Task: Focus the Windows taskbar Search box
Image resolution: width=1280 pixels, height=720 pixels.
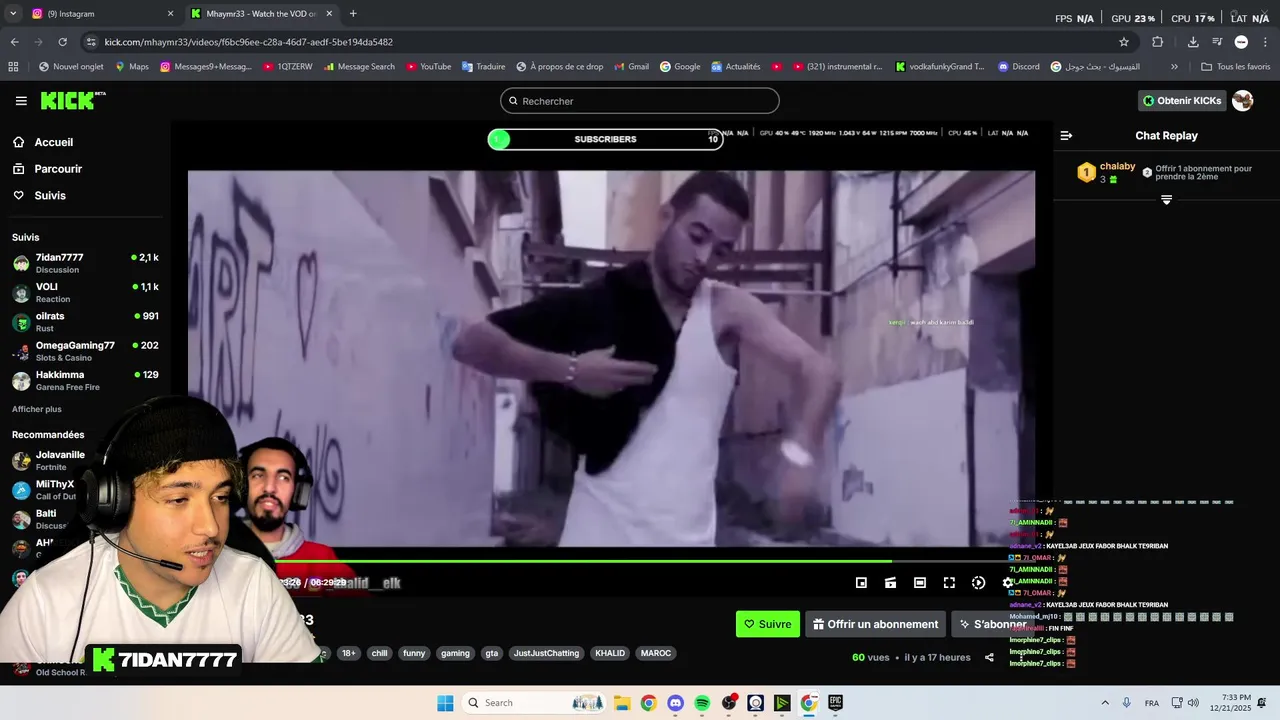Action: [x=535, y=703]
